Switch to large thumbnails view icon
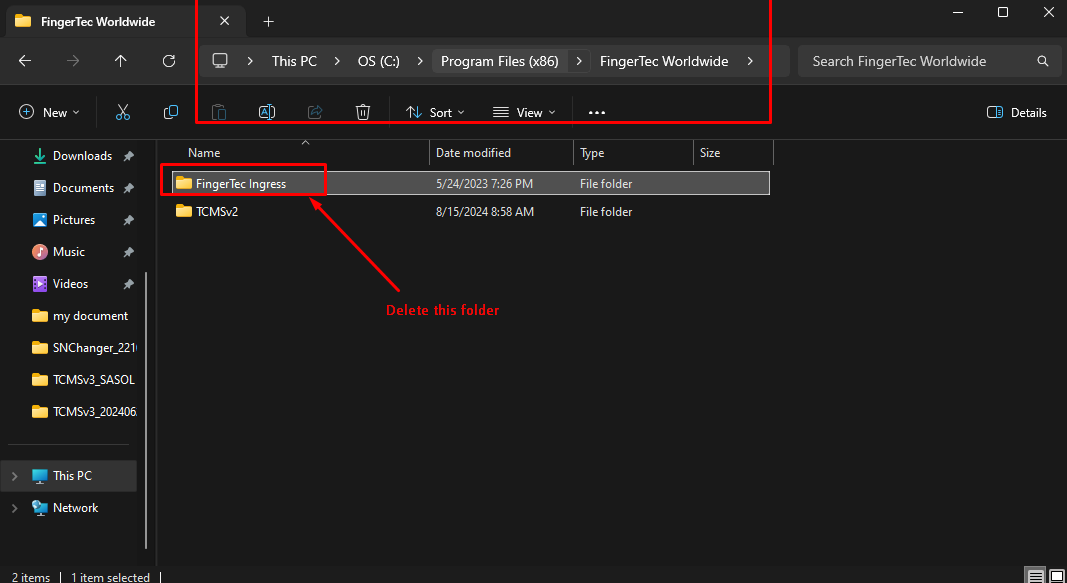1067x583 pixels. [x=1055, y=576]
